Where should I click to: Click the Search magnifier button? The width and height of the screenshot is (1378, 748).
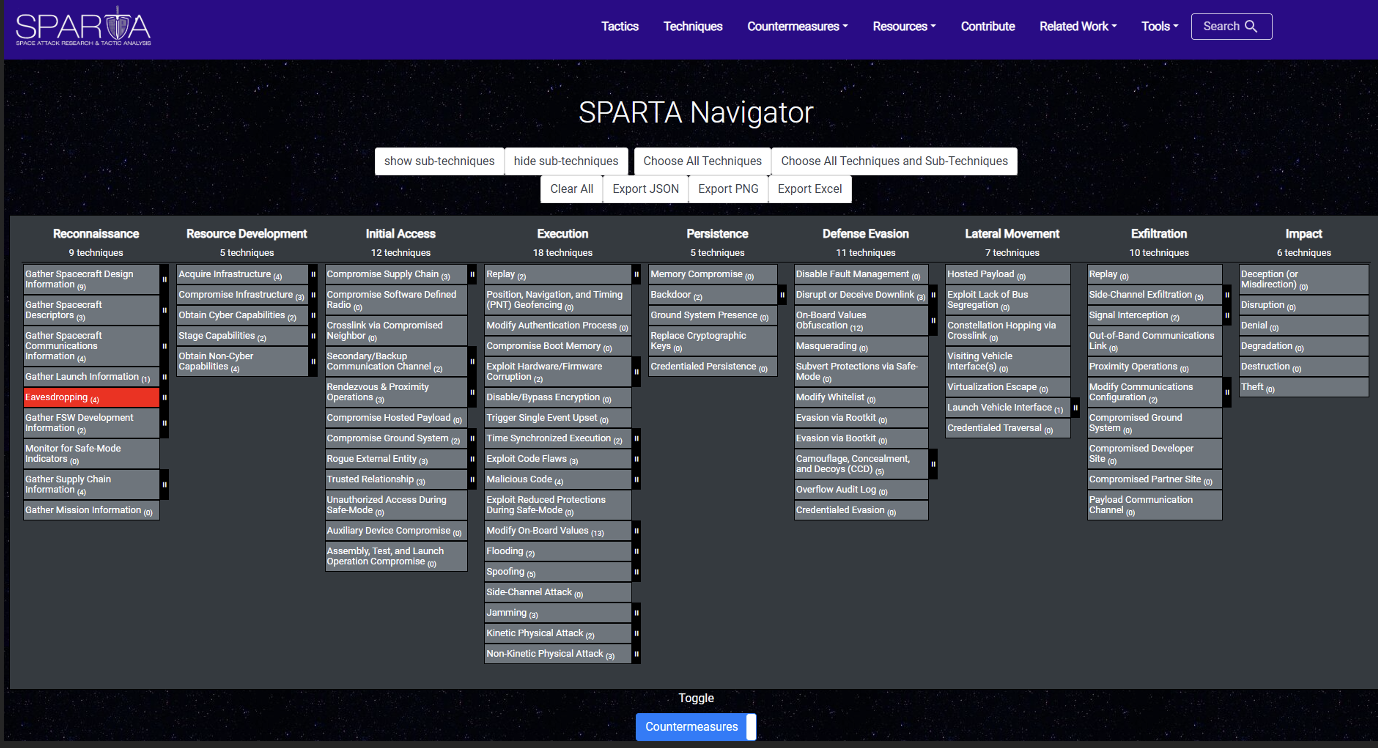coord(1231,26)
